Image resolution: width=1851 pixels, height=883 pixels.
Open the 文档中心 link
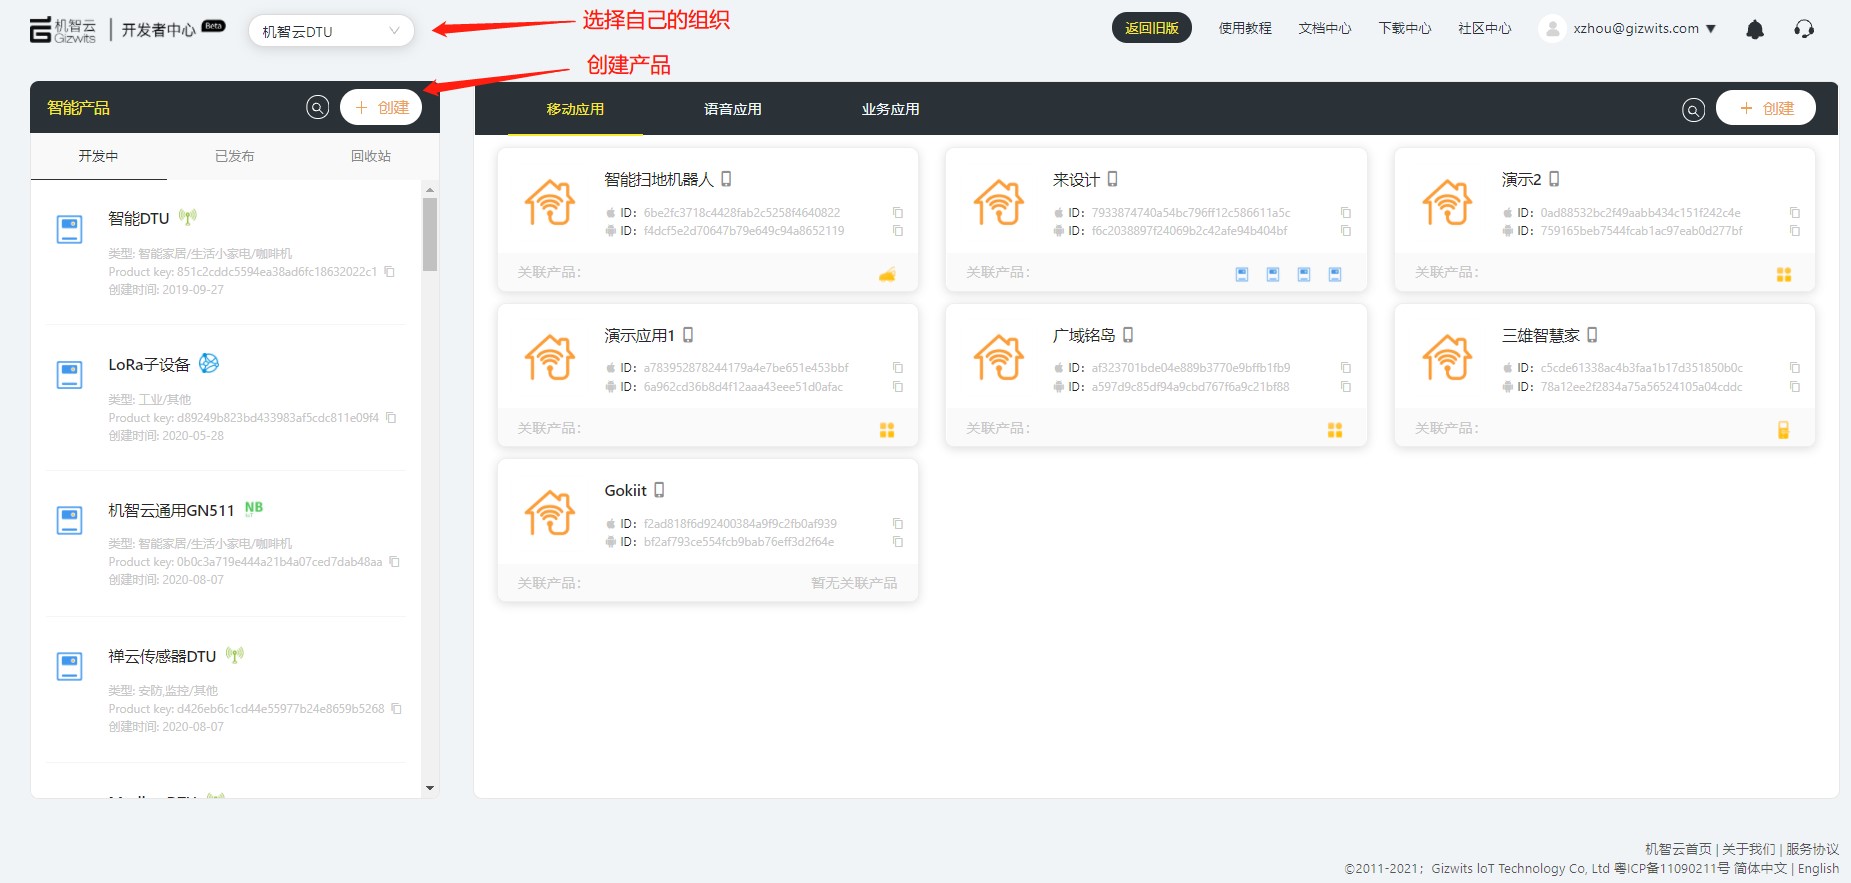(x=1324, y=29)
